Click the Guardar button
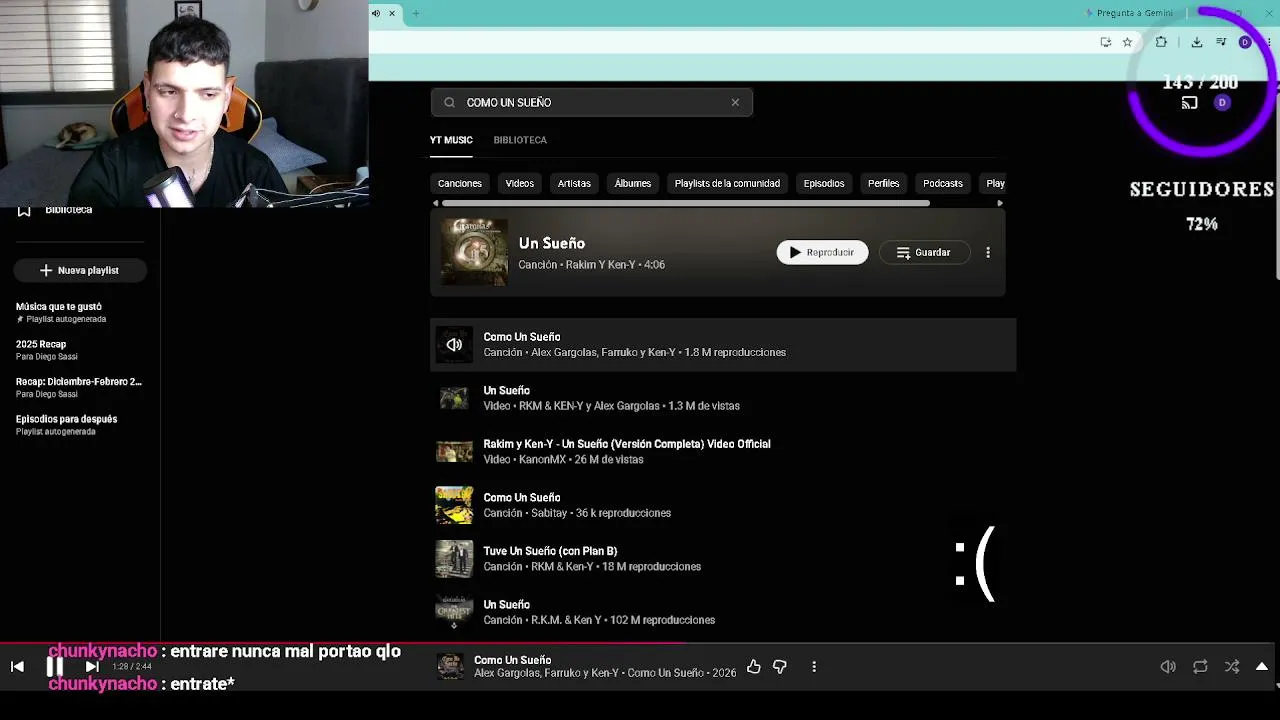The width and height of the screenshot is (1280, 720). tap(924, 252)
